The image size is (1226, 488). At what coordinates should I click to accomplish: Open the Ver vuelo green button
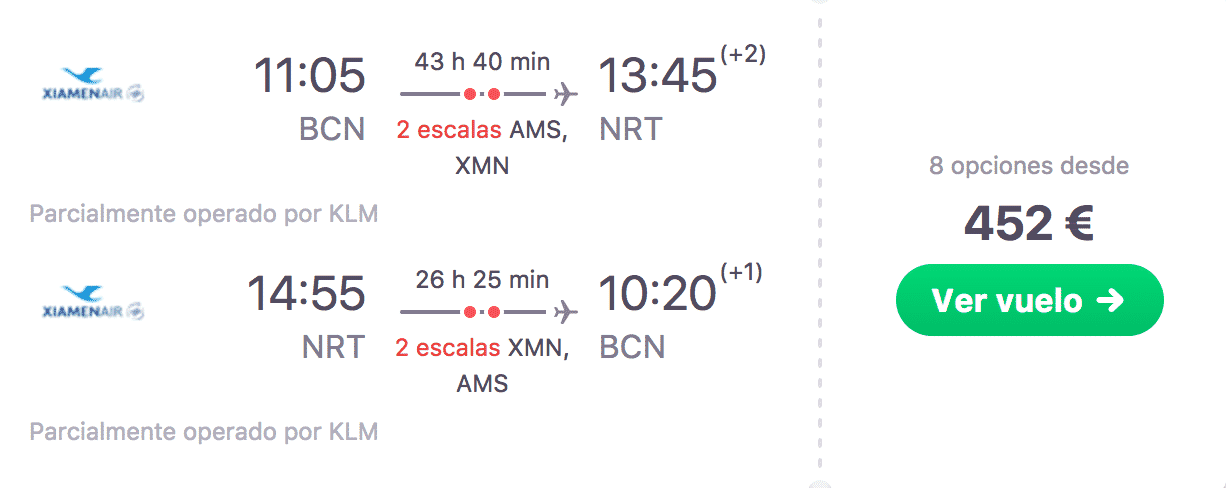(1029, 300)
